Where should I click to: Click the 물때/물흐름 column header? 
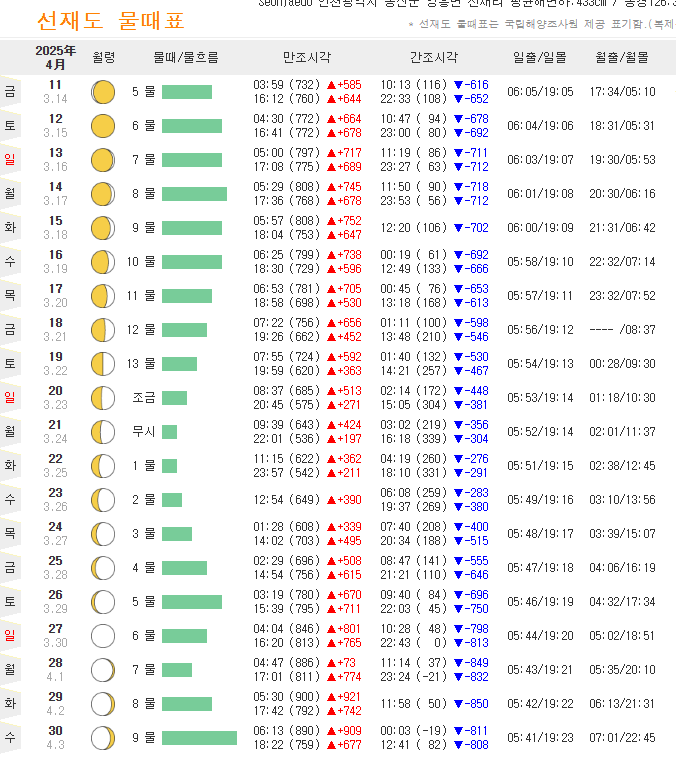[186, 58]
